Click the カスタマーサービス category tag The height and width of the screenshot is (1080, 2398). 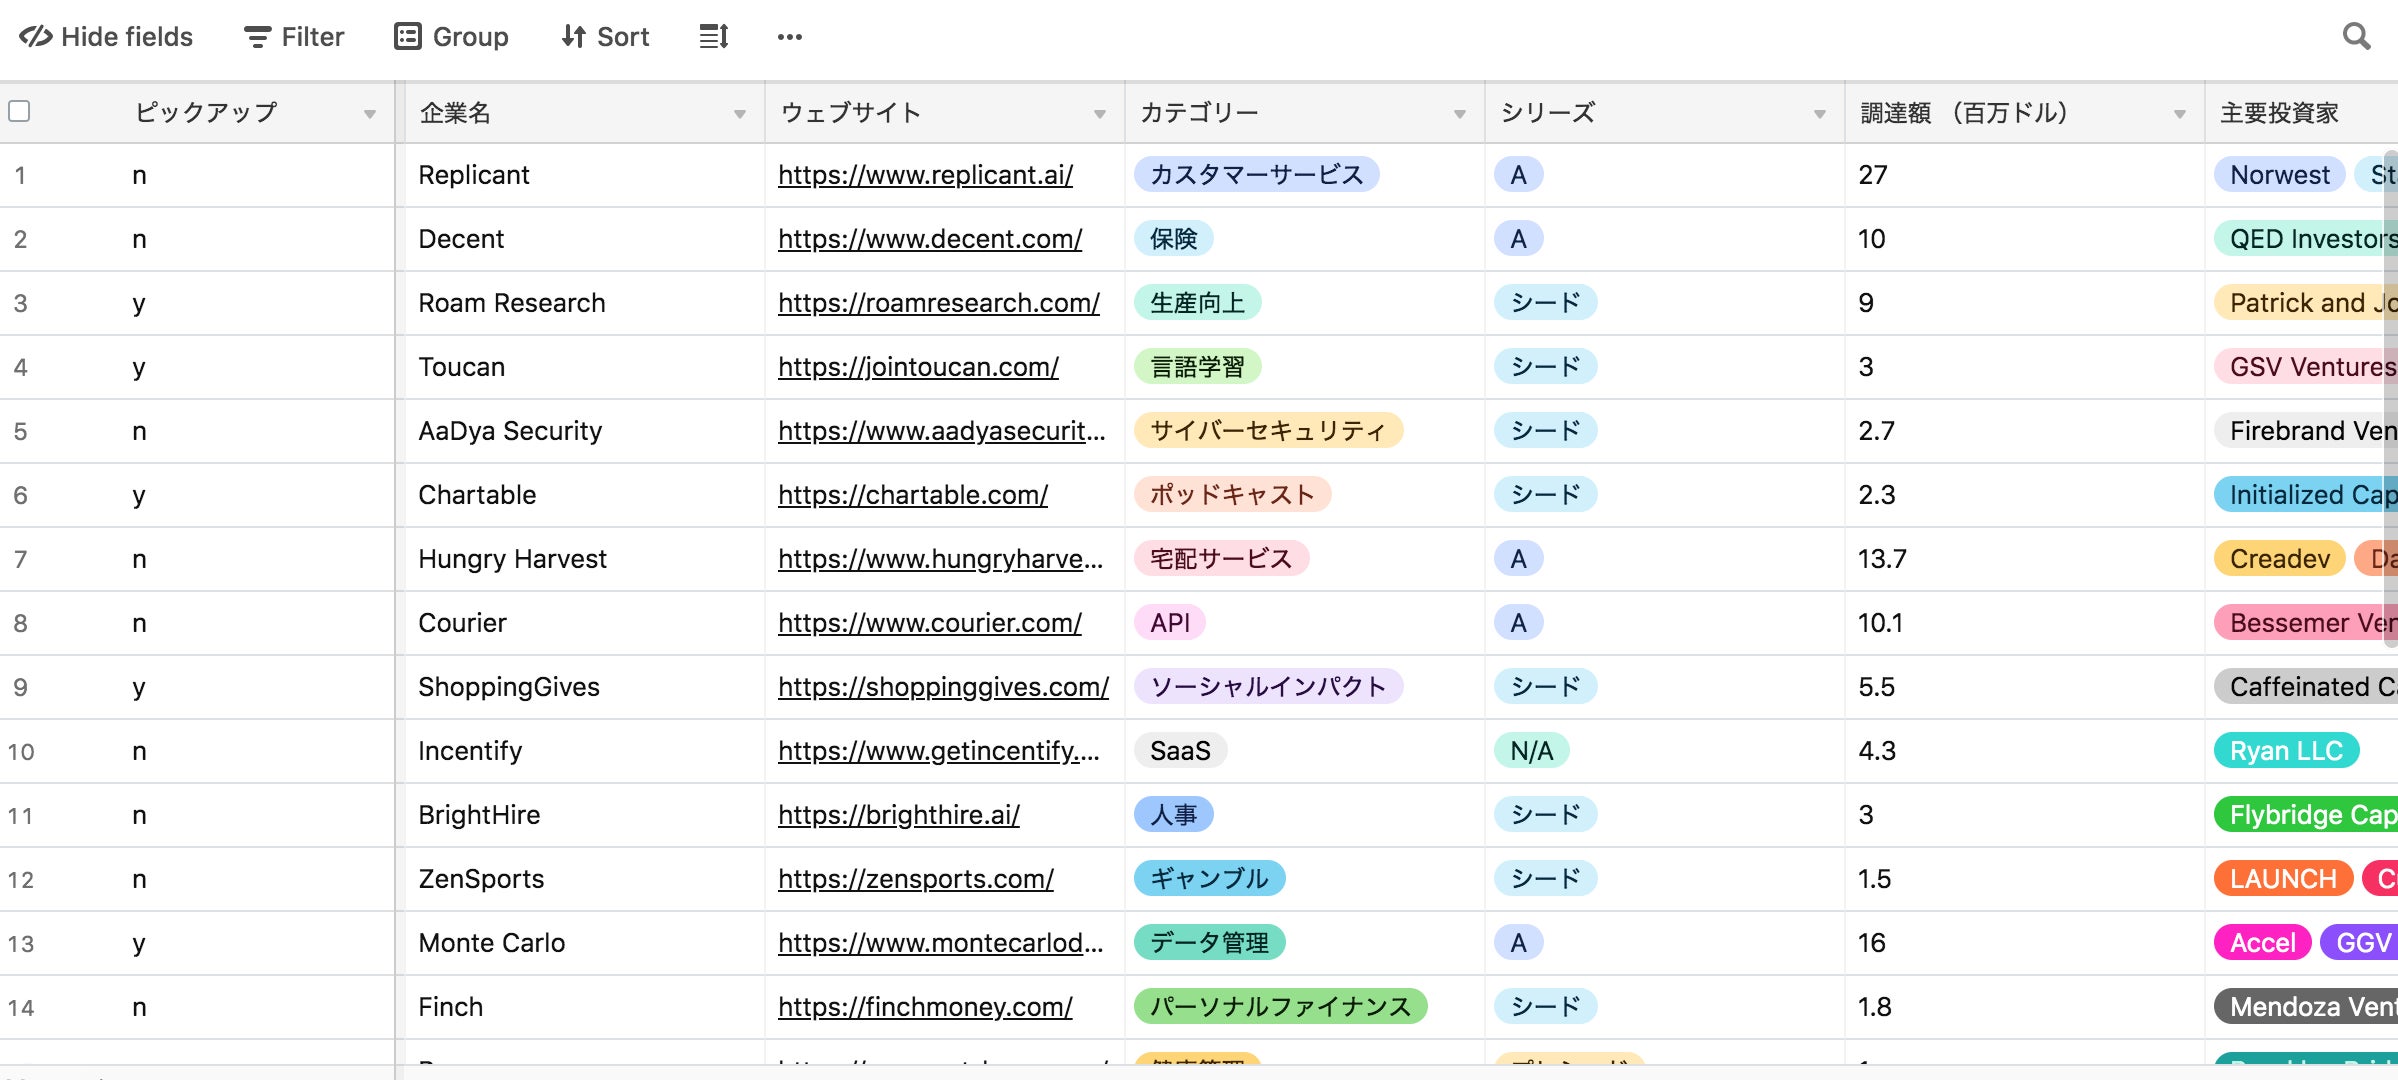click(1256, 175)
